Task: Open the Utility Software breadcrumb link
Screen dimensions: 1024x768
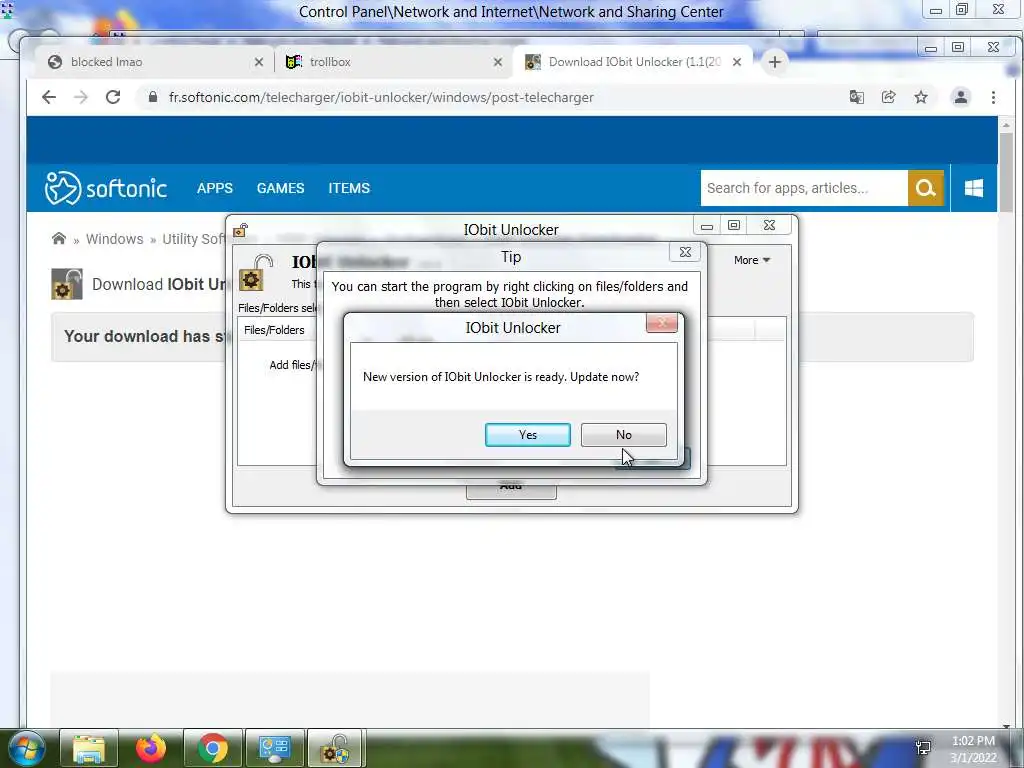Action: [x=193, y=239]
